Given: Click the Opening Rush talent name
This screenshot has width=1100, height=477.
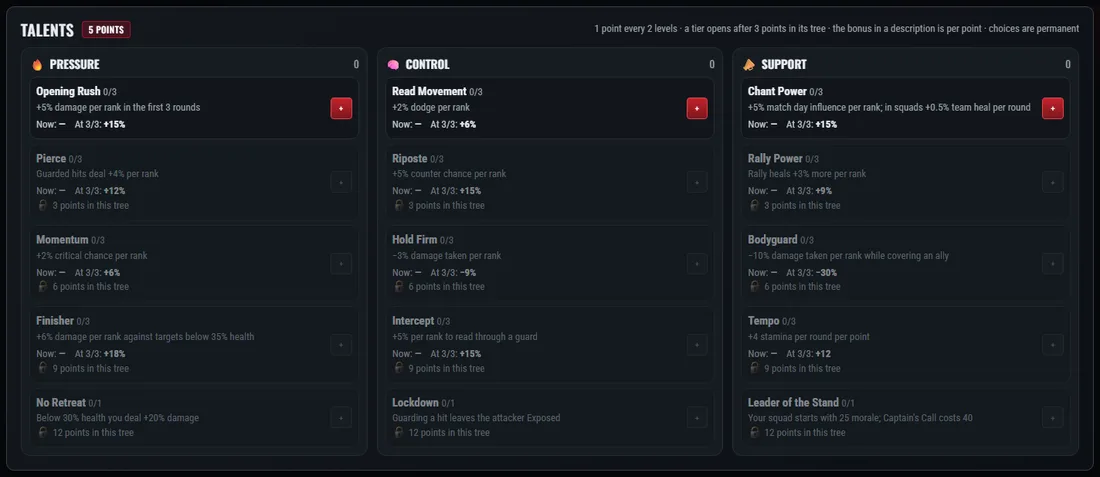Looking at the screenshot, I should coord(68,91).
